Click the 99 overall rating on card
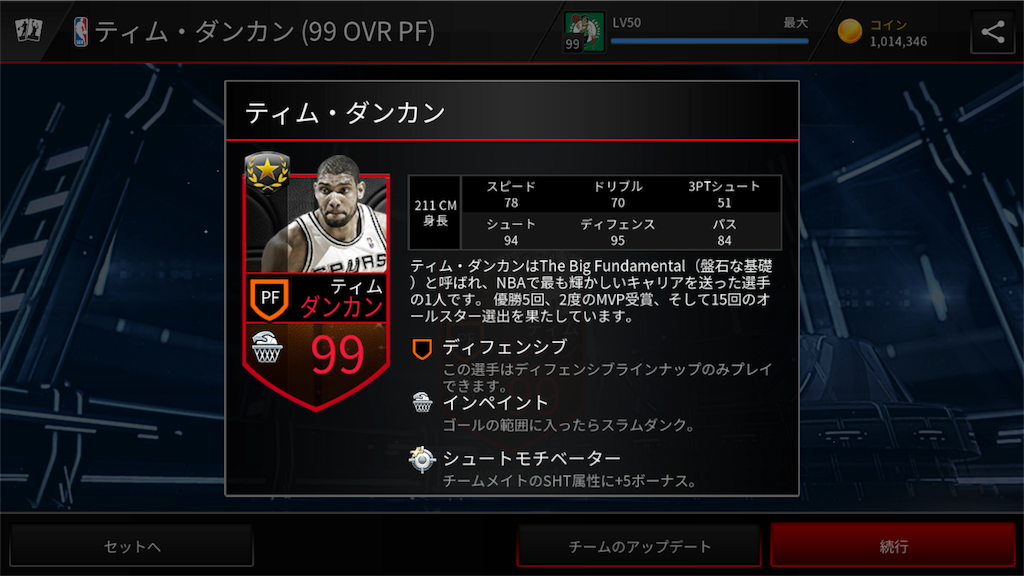The width and height of the screenshot is (1024, 576). [x=337, y=355]
